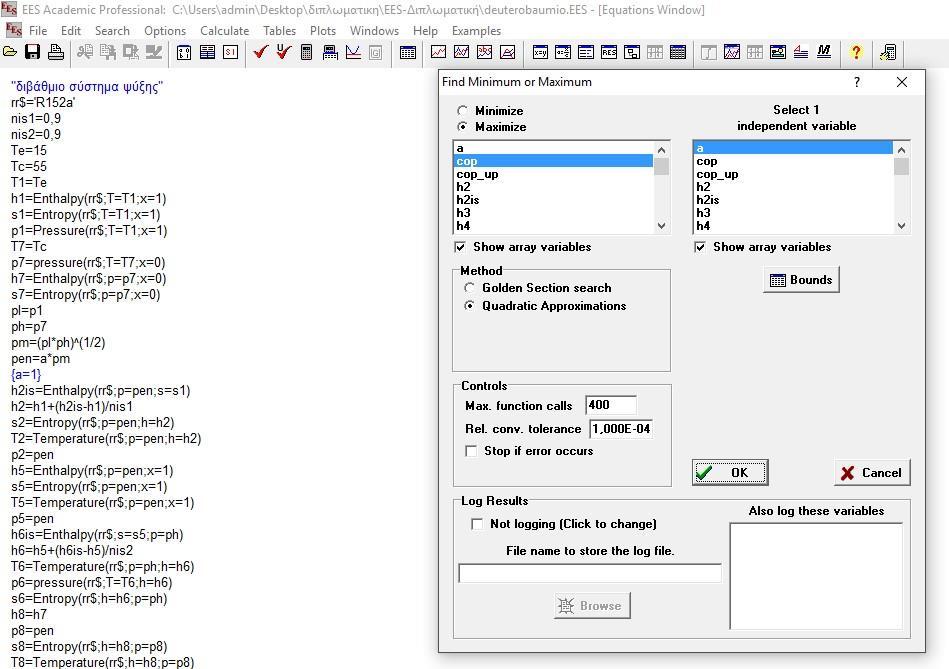Close the Find Minimum or Maximum dialog
This screenshot has height=669, width=949.
pos(902,82)
